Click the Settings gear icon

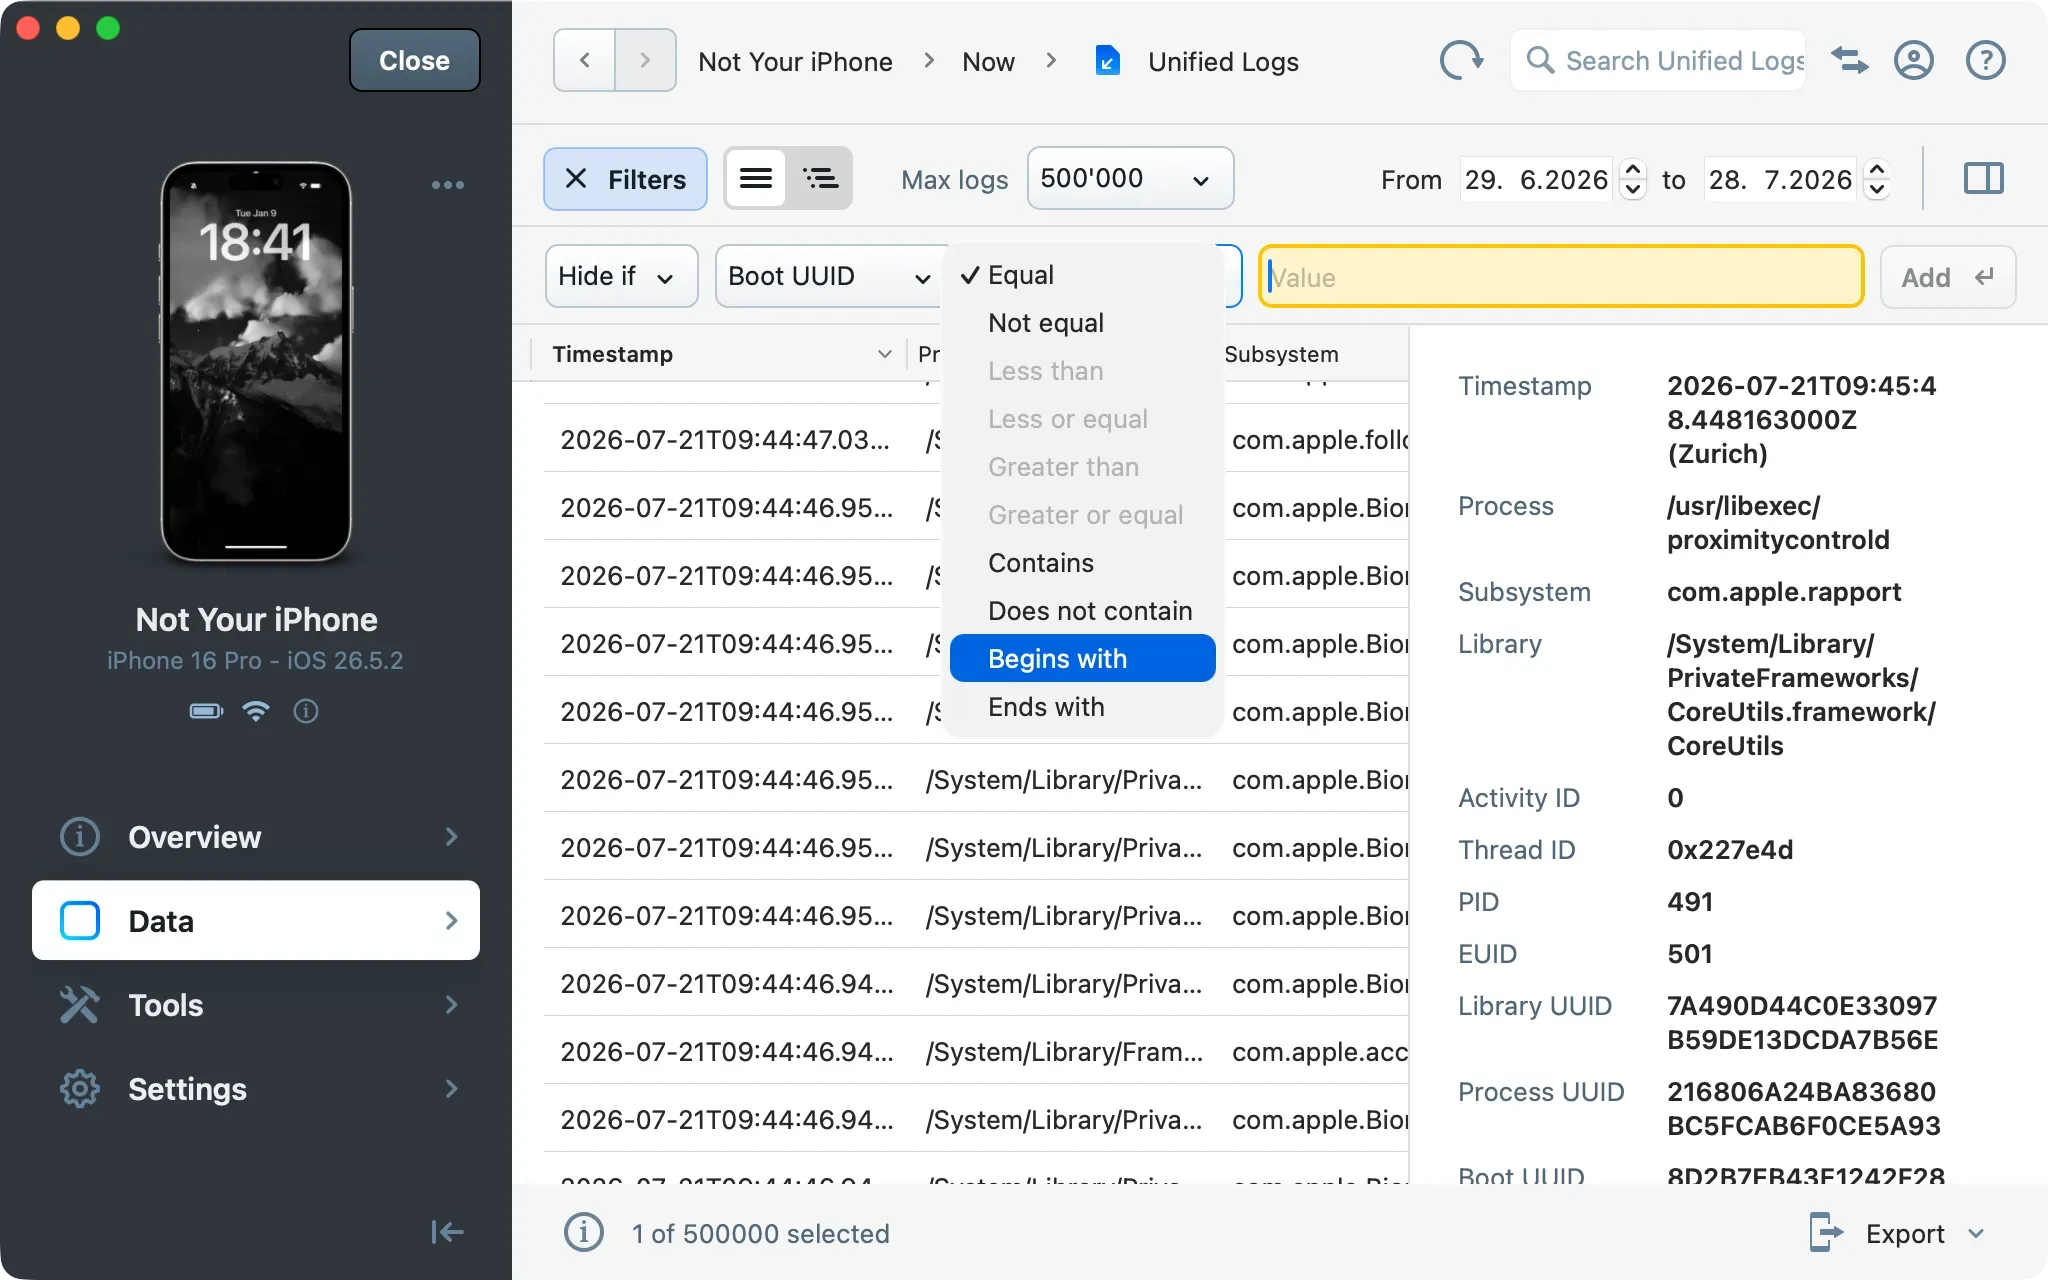point(80,1089)
